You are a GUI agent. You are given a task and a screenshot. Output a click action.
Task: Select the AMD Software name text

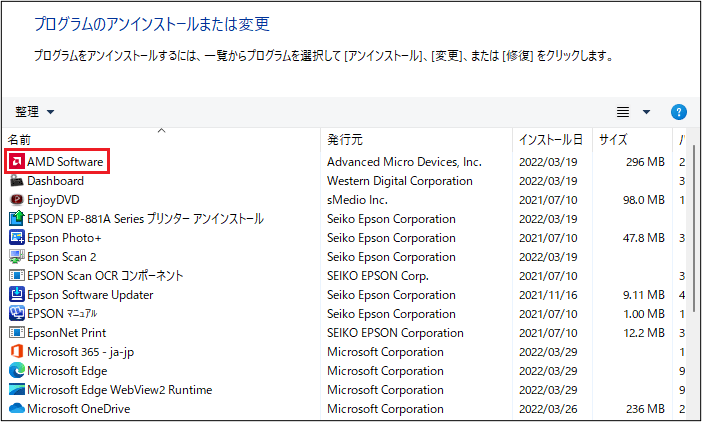point(65,162)
